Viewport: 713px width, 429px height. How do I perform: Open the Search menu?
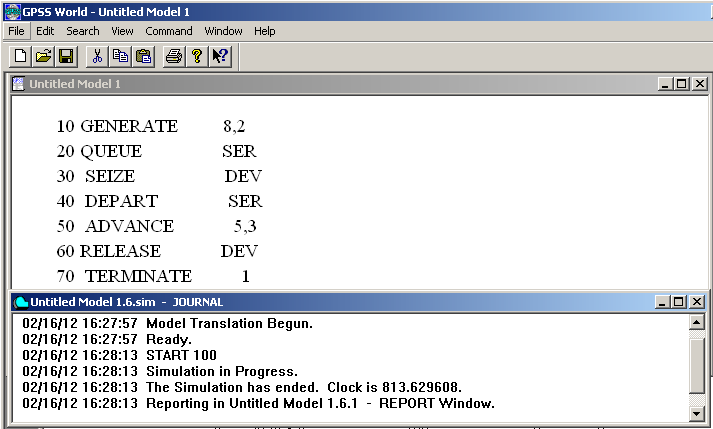(83, 31)
